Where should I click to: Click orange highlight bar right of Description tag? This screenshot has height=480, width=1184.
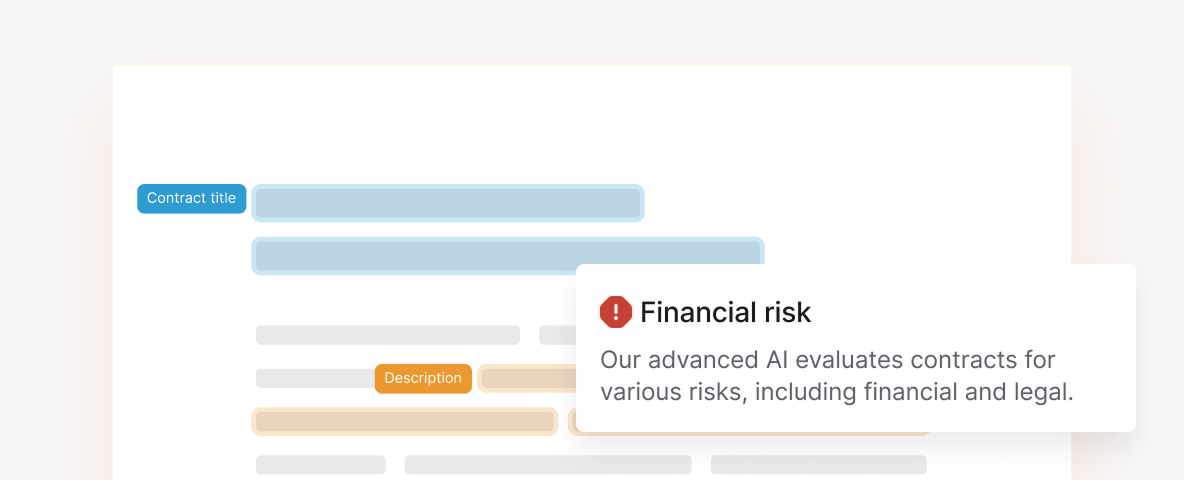tap(527, 378)
